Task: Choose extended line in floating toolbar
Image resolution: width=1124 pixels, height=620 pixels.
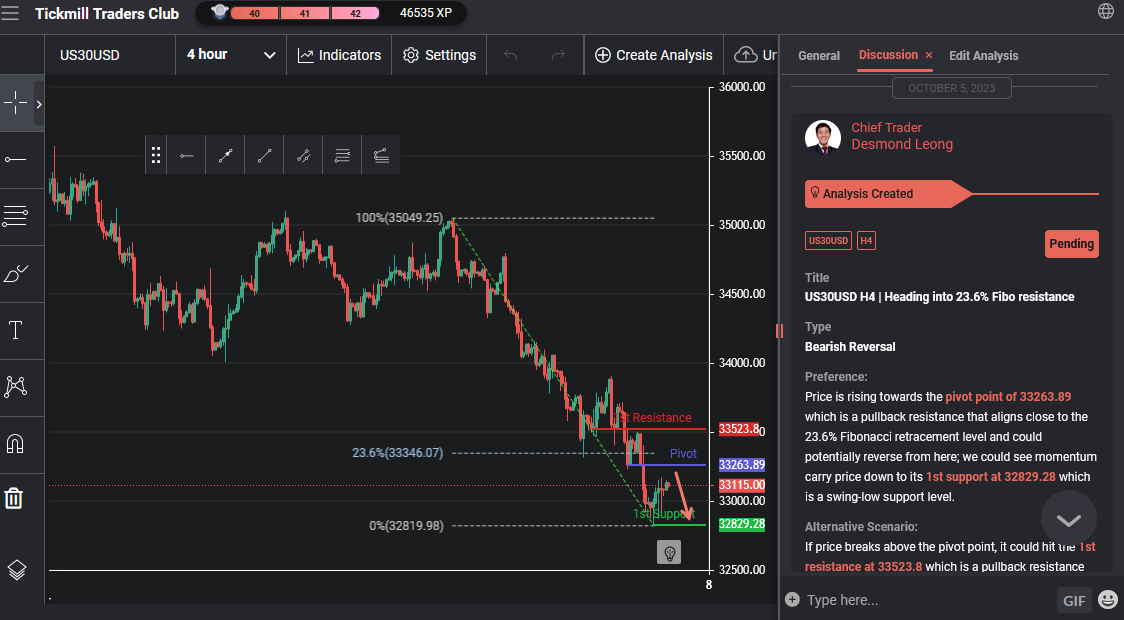Action: pyautogui.click(x=303, y=155)
